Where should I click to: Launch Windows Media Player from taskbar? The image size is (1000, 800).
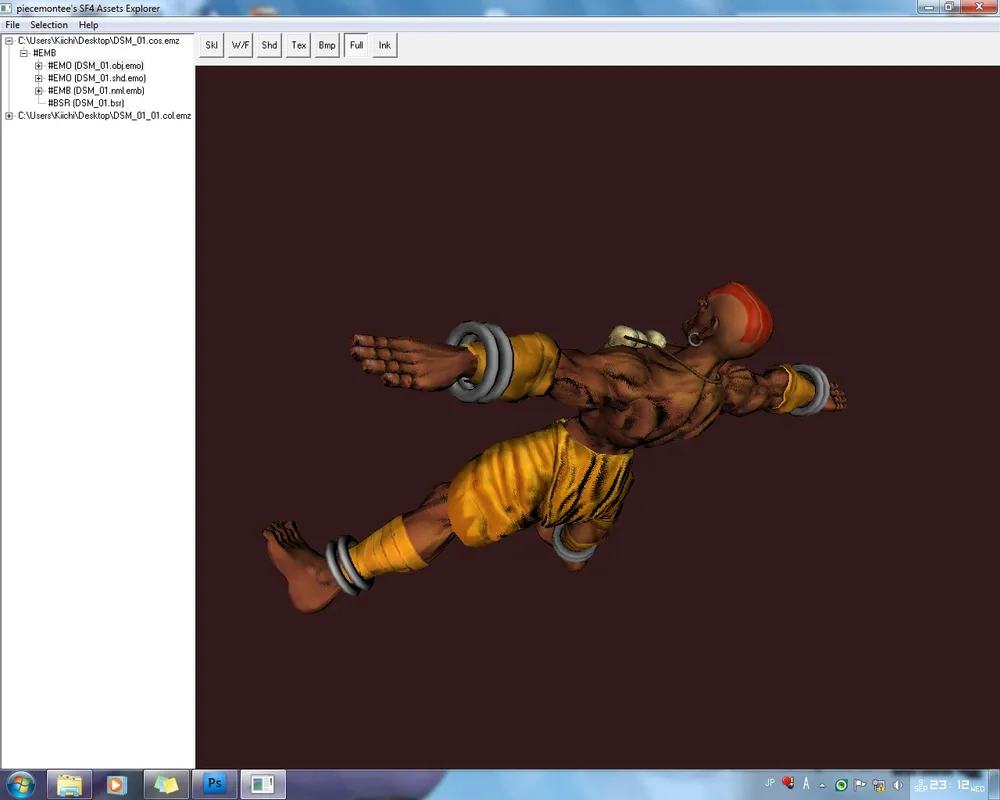[117, 784]
